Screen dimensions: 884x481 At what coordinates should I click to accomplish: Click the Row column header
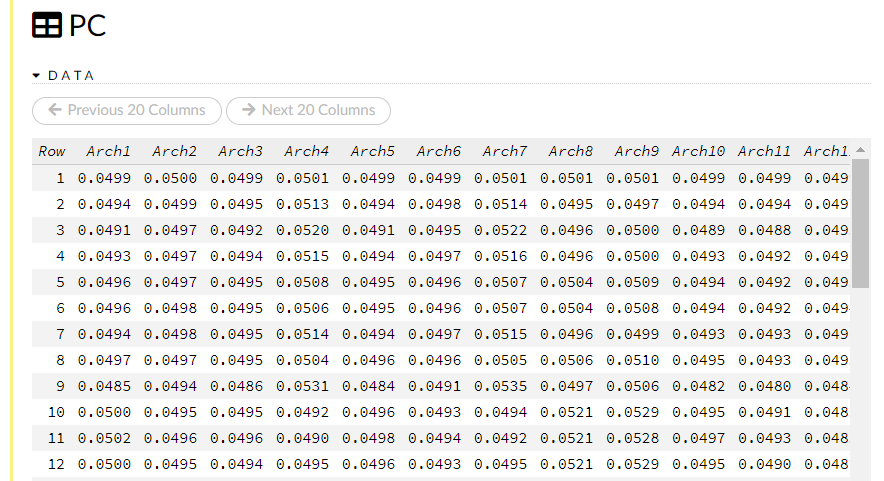pos(52,151)
